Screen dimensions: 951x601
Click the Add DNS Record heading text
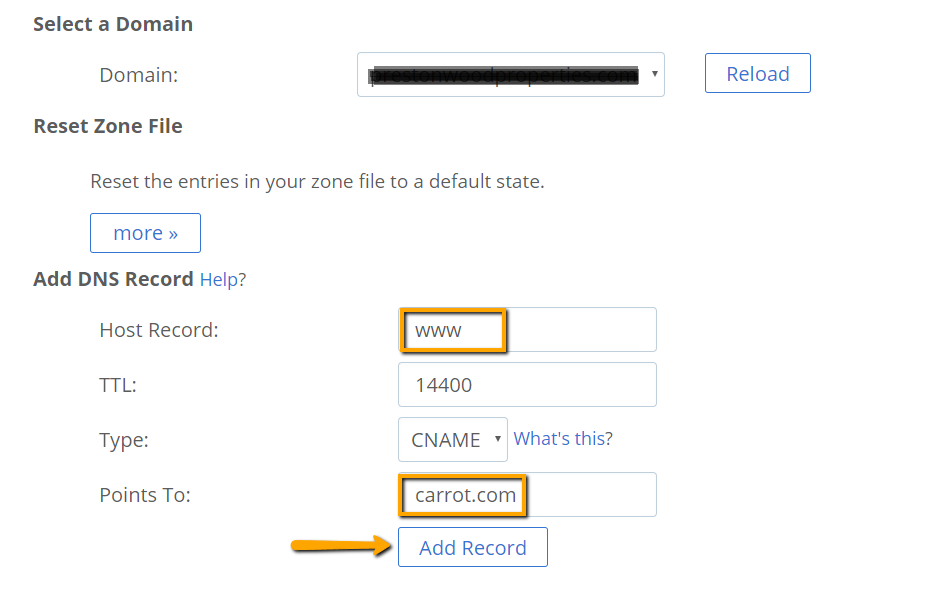pyautogui.click(x=113, y=279)
